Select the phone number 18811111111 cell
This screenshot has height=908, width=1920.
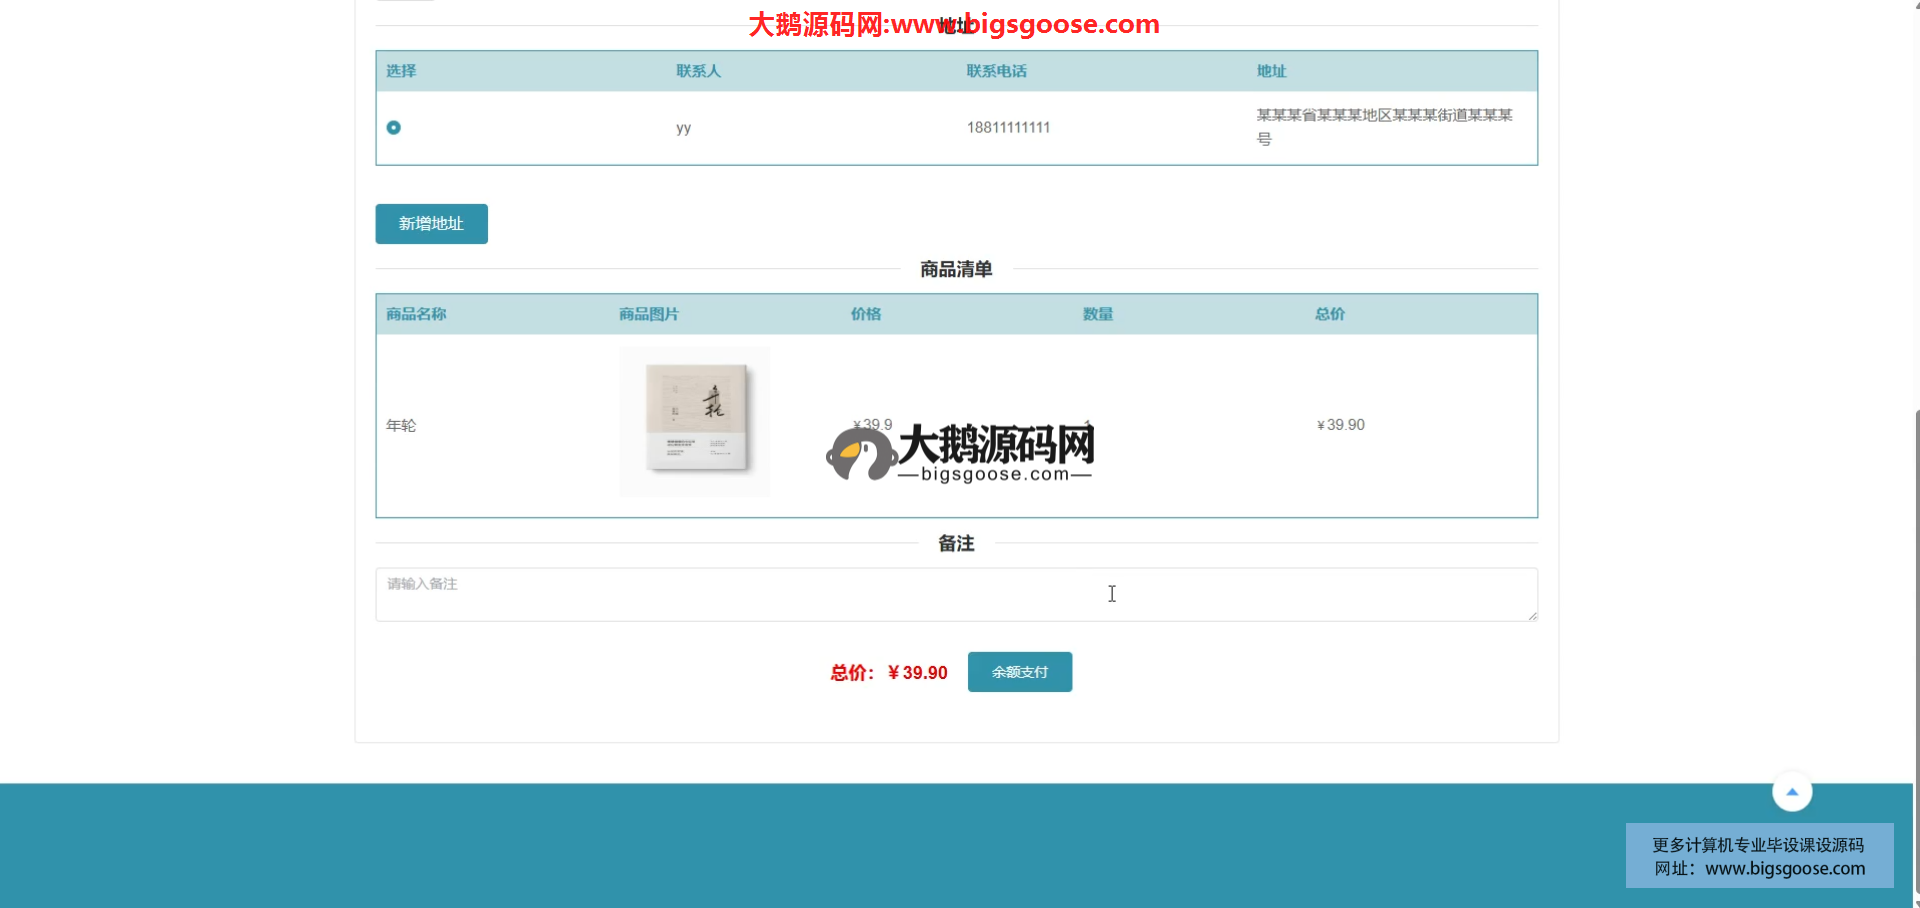click(1008, 128)
